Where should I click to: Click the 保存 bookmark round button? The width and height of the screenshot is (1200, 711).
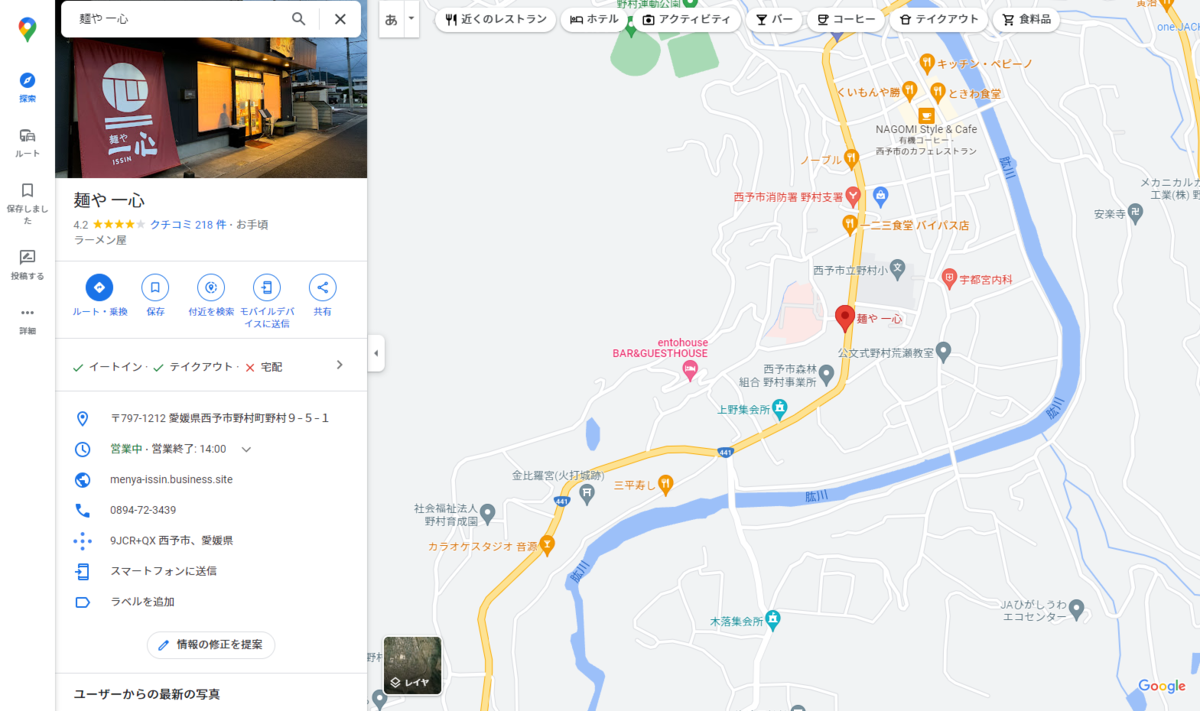[x=155, y=288]
